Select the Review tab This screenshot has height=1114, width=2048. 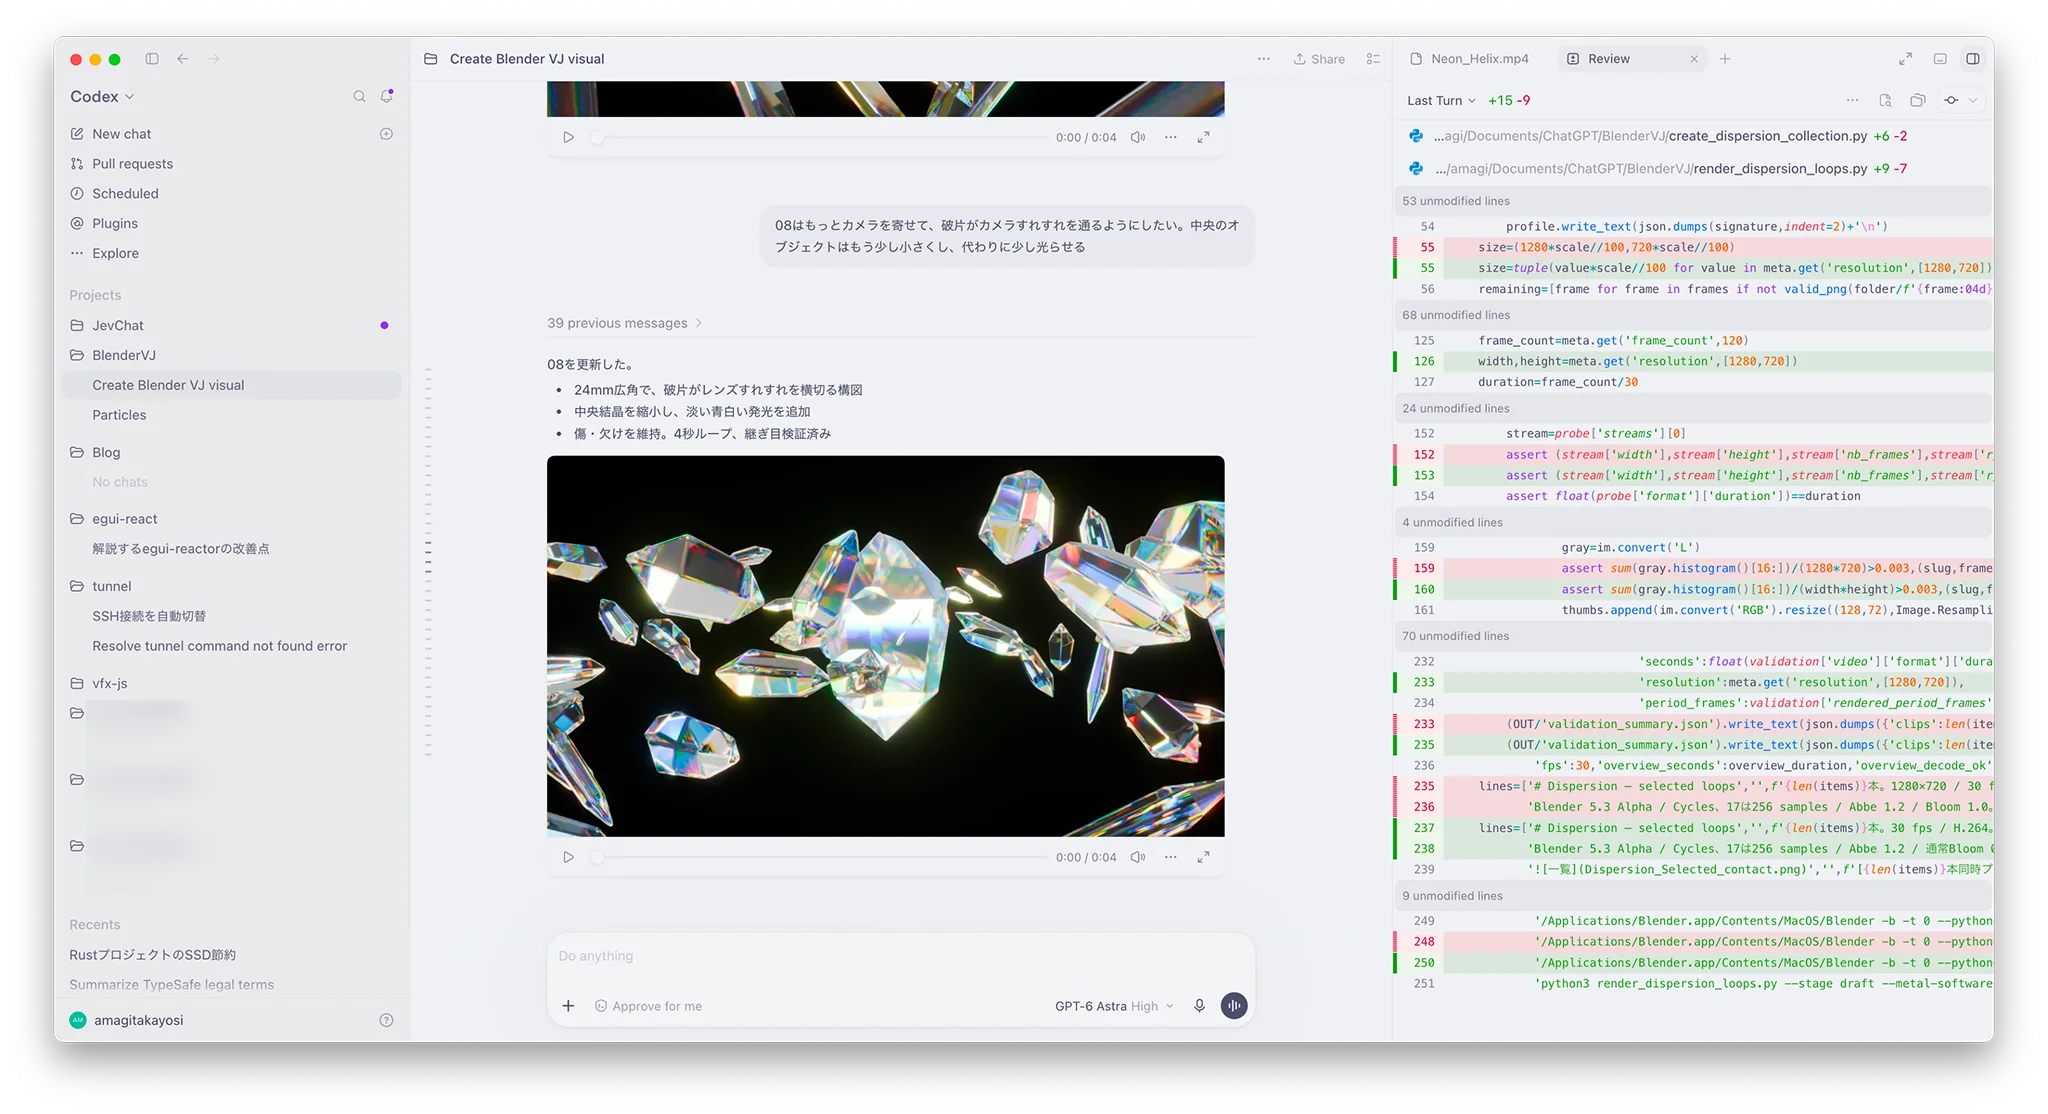point(1632,59)
